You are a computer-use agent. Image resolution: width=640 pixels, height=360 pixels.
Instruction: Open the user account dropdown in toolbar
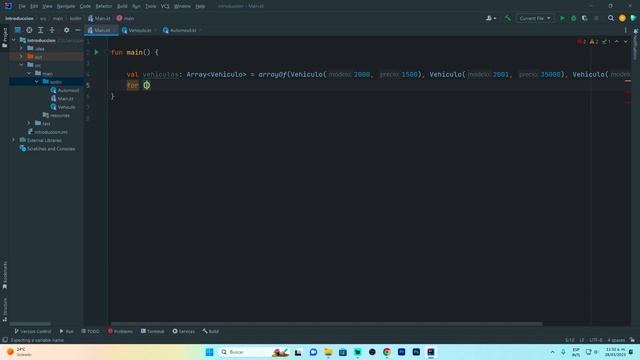[x=491, y=18]
